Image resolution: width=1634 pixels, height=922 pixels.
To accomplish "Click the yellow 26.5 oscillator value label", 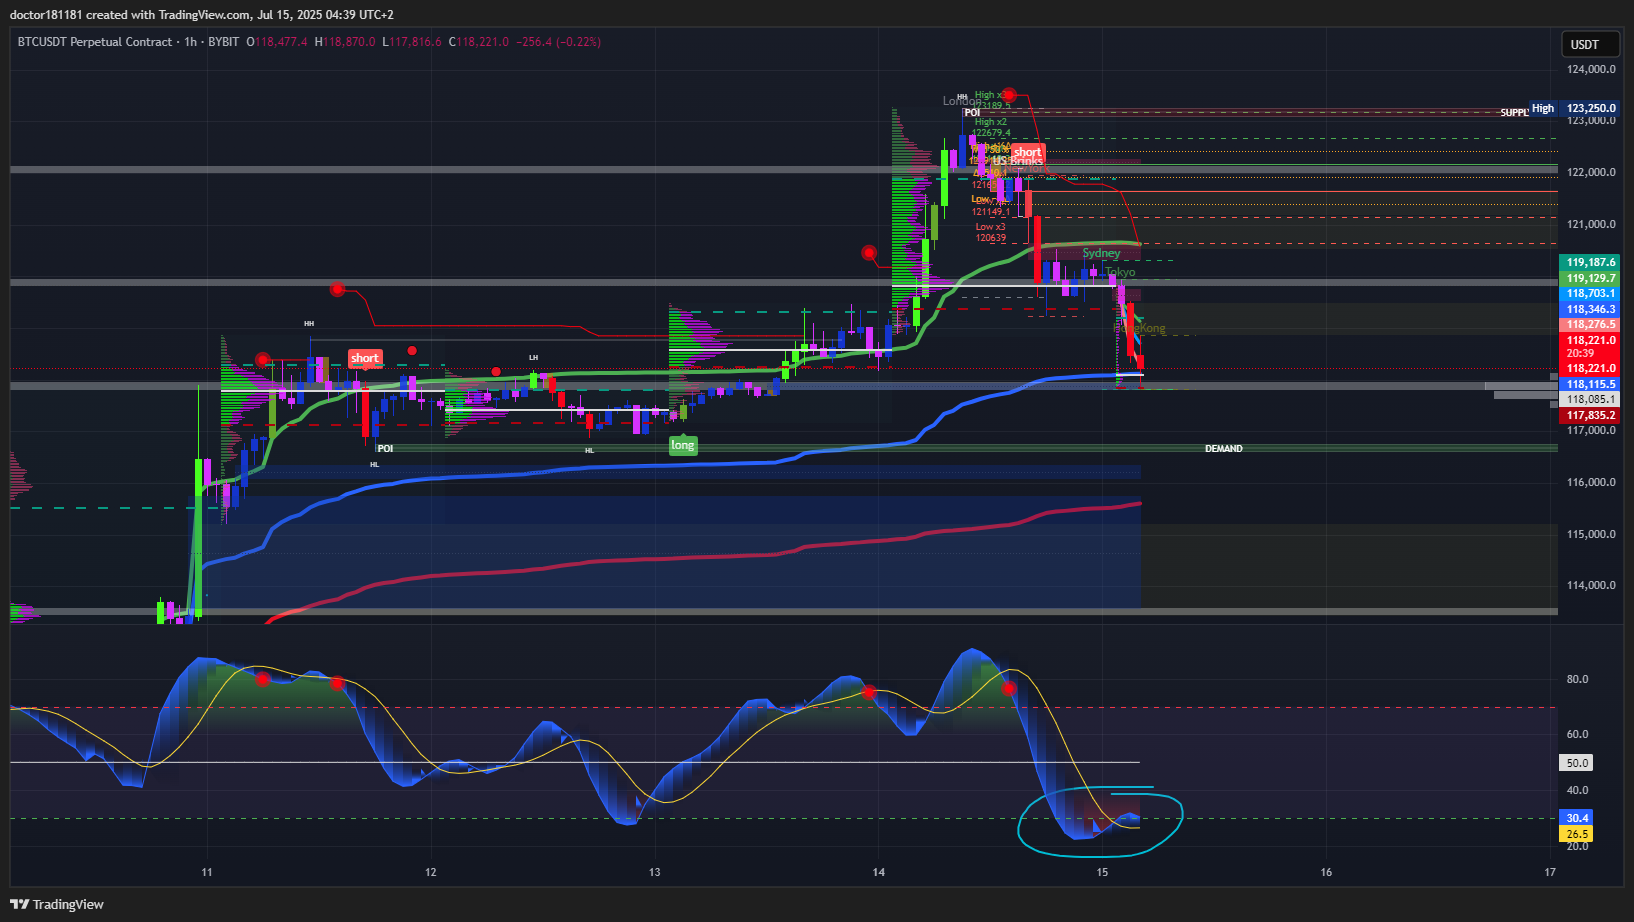I will [x=1577, y=834].
